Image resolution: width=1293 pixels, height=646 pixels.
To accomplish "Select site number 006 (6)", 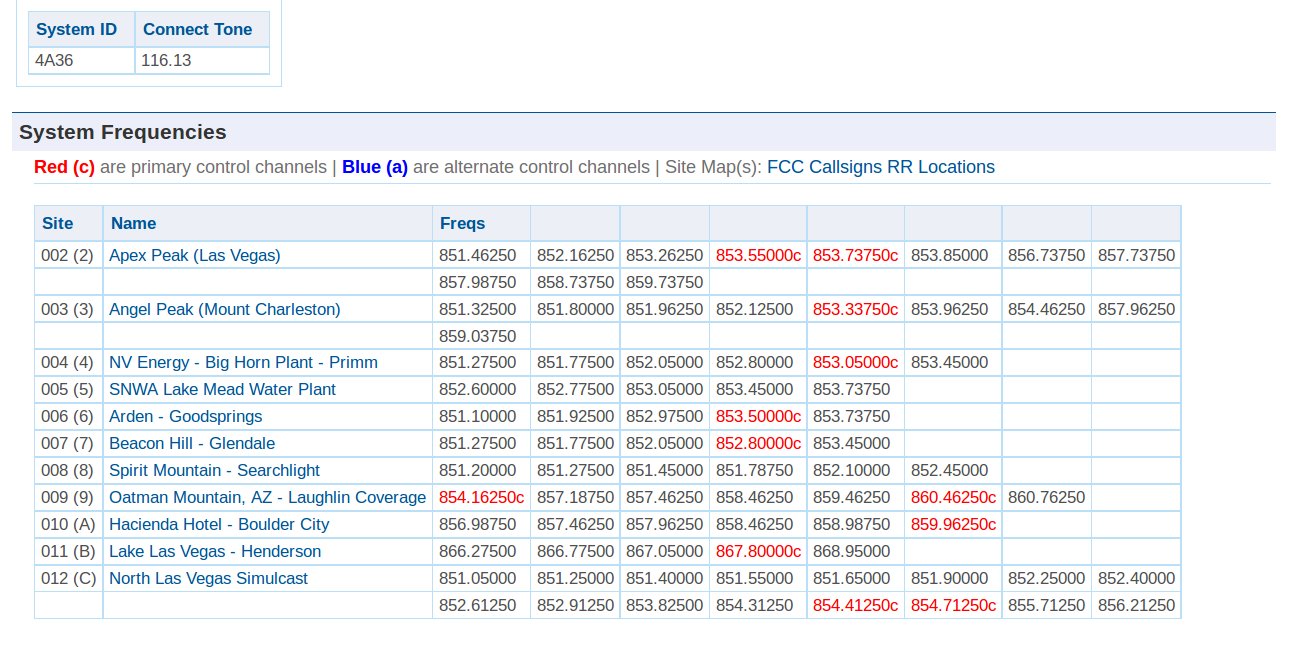I will [x=67, y=416].
